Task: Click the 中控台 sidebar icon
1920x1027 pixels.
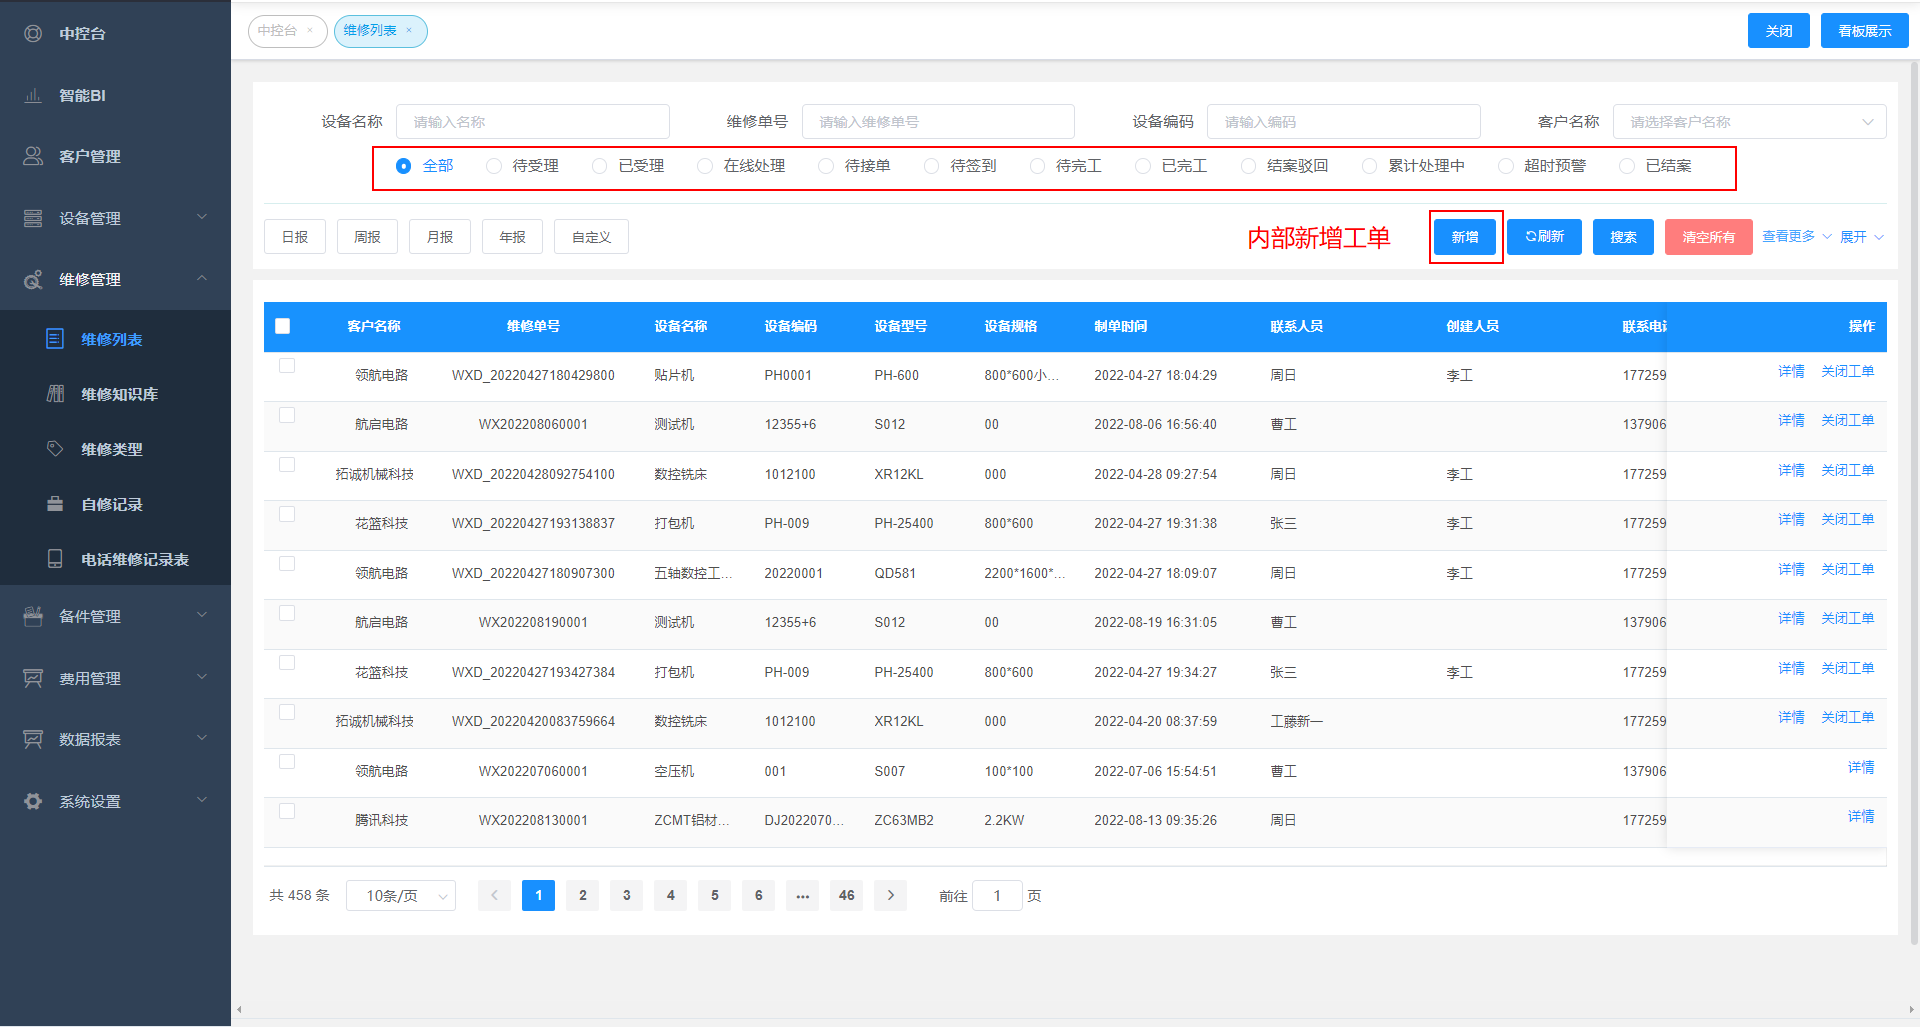Action: 33,34
